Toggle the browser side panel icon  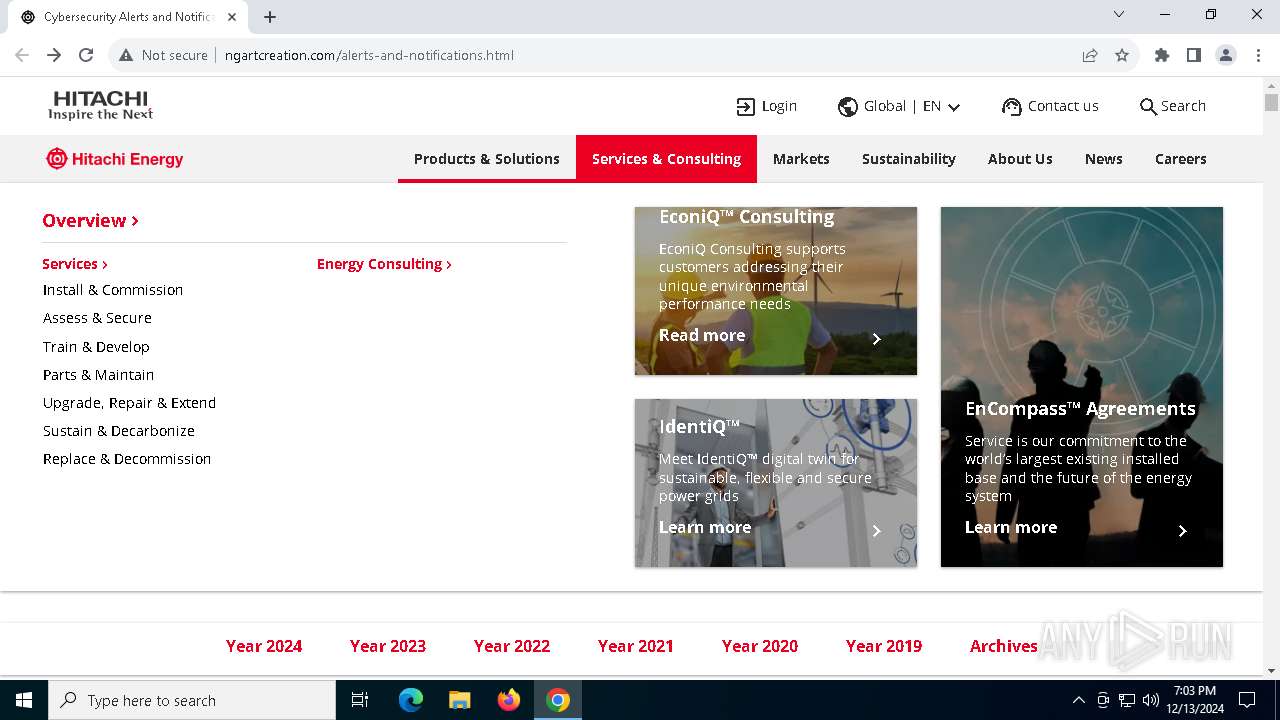(1194, 55)
